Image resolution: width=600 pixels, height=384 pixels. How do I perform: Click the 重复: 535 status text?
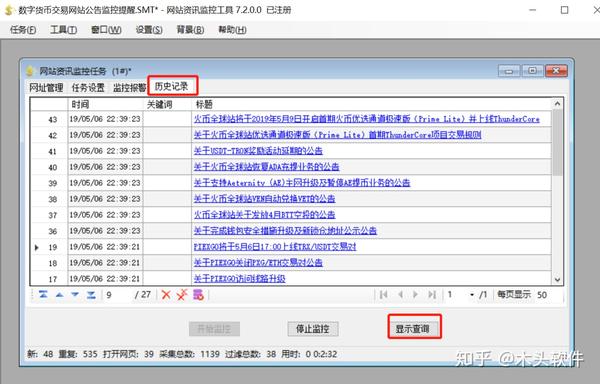(78, 354)
